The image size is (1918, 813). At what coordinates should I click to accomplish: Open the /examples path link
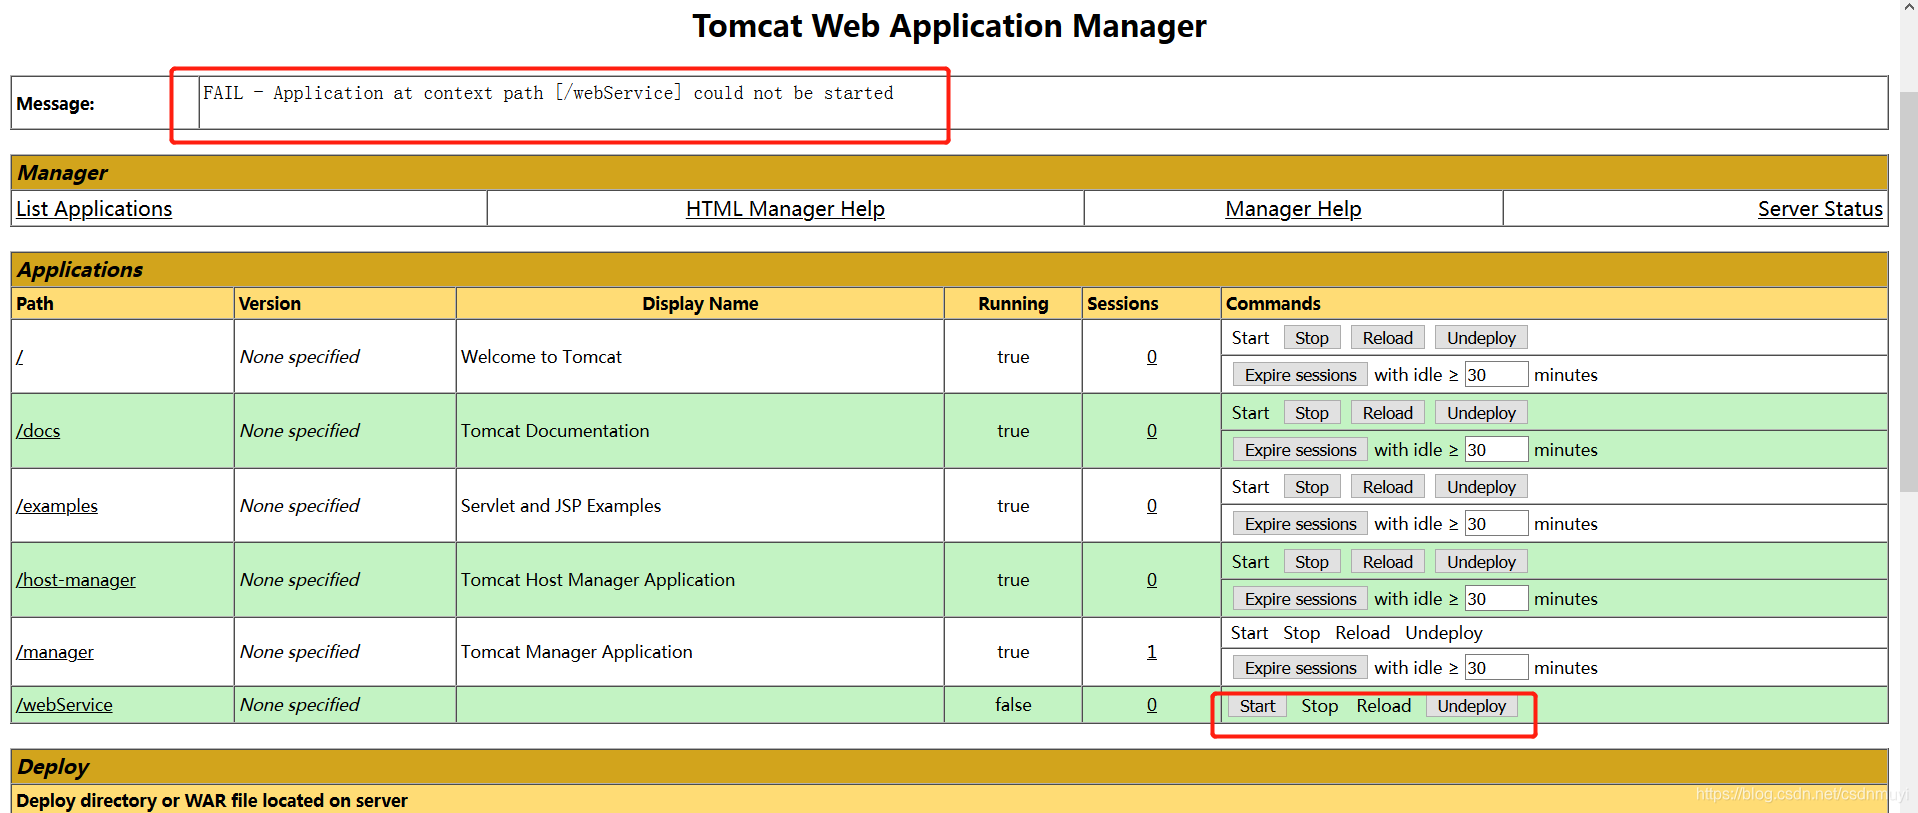[57, 506]
